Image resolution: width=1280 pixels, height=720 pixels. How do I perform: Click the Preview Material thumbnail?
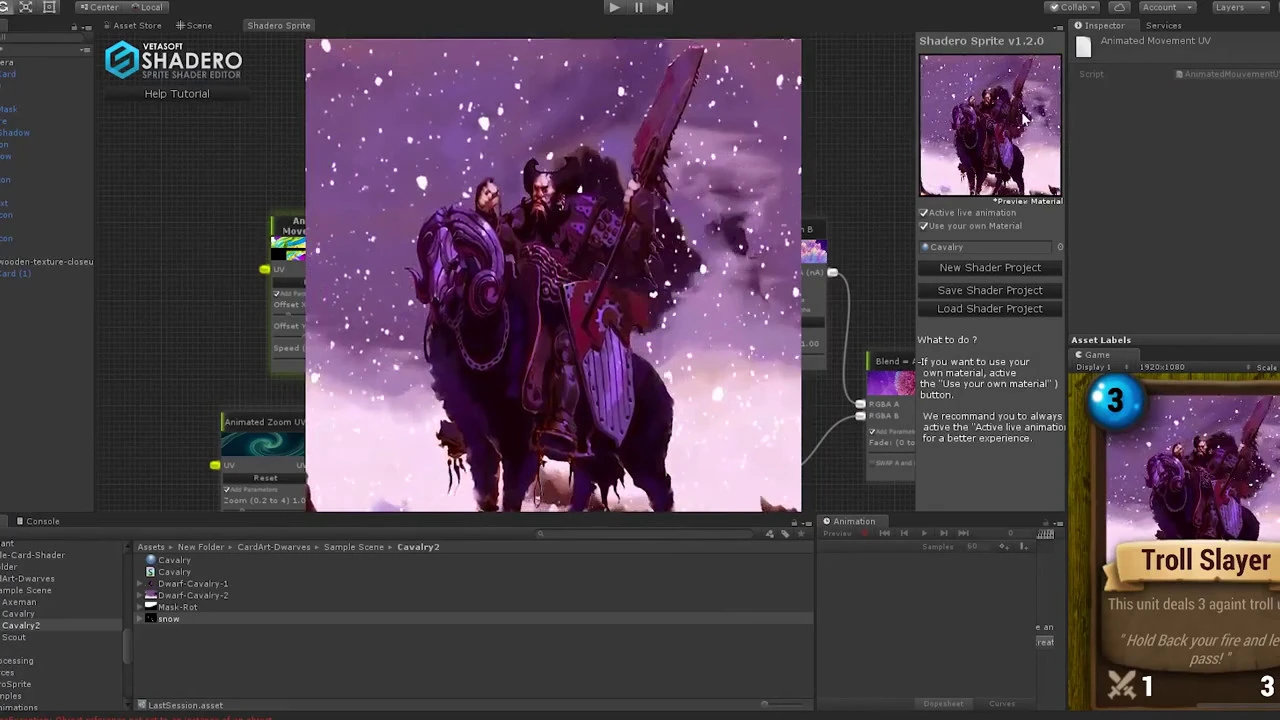coord(990,125)
